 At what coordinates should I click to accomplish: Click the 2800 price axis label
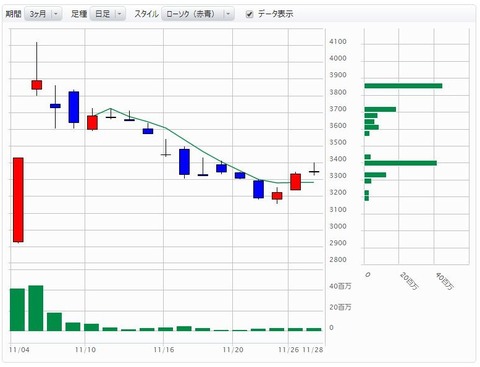[x=338, y=260]
